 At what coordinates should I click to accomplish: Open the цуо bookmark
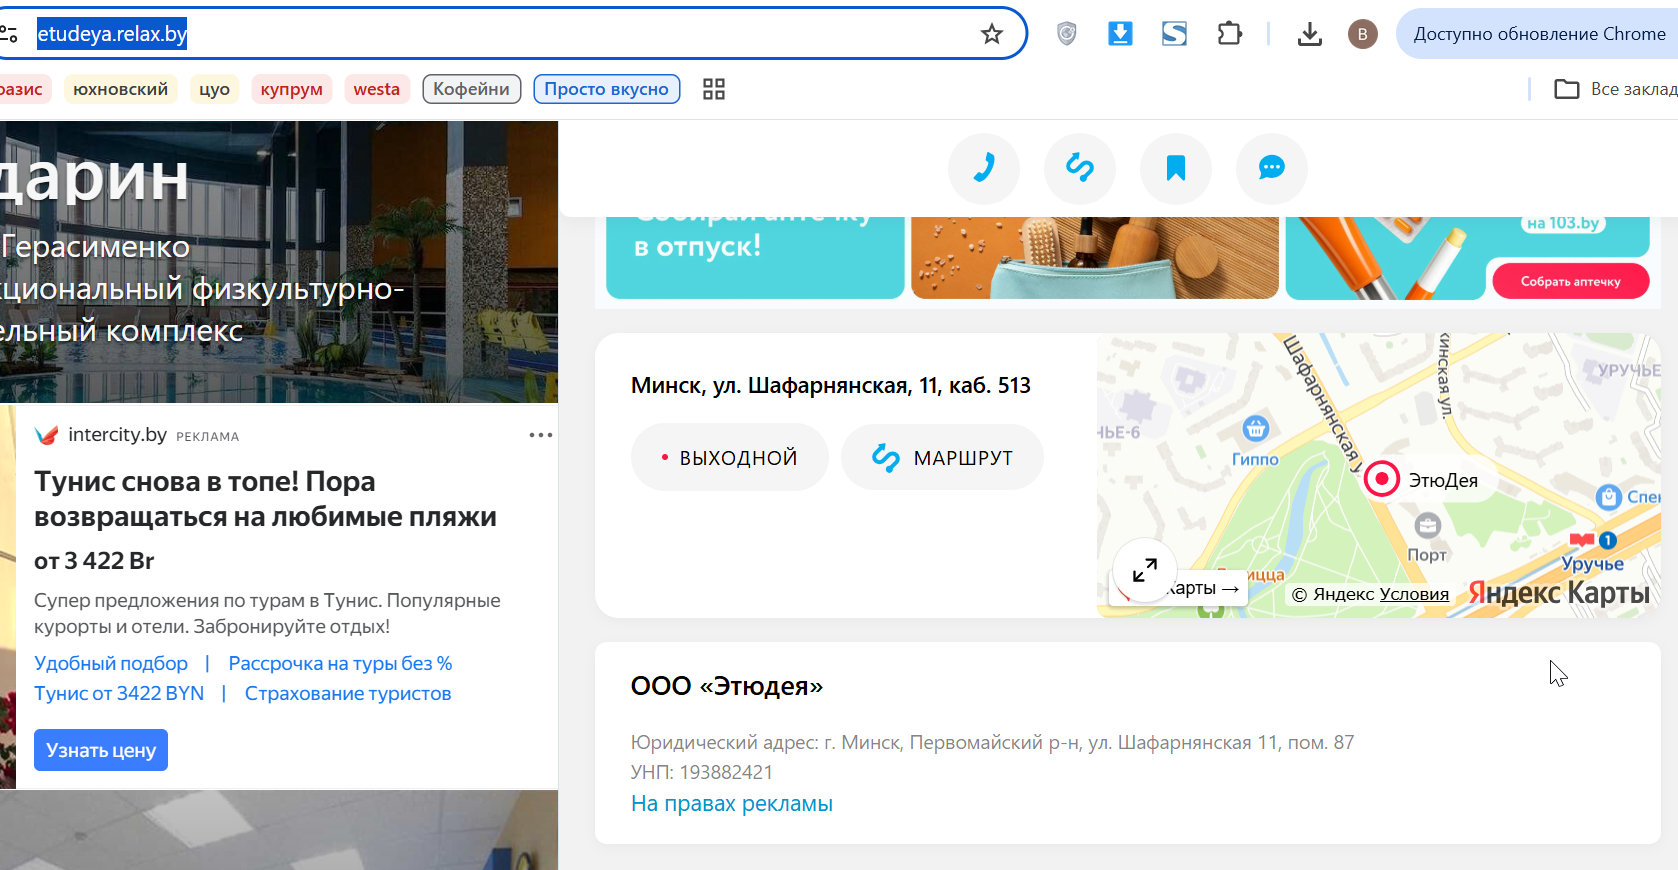(x=215, y=89)
